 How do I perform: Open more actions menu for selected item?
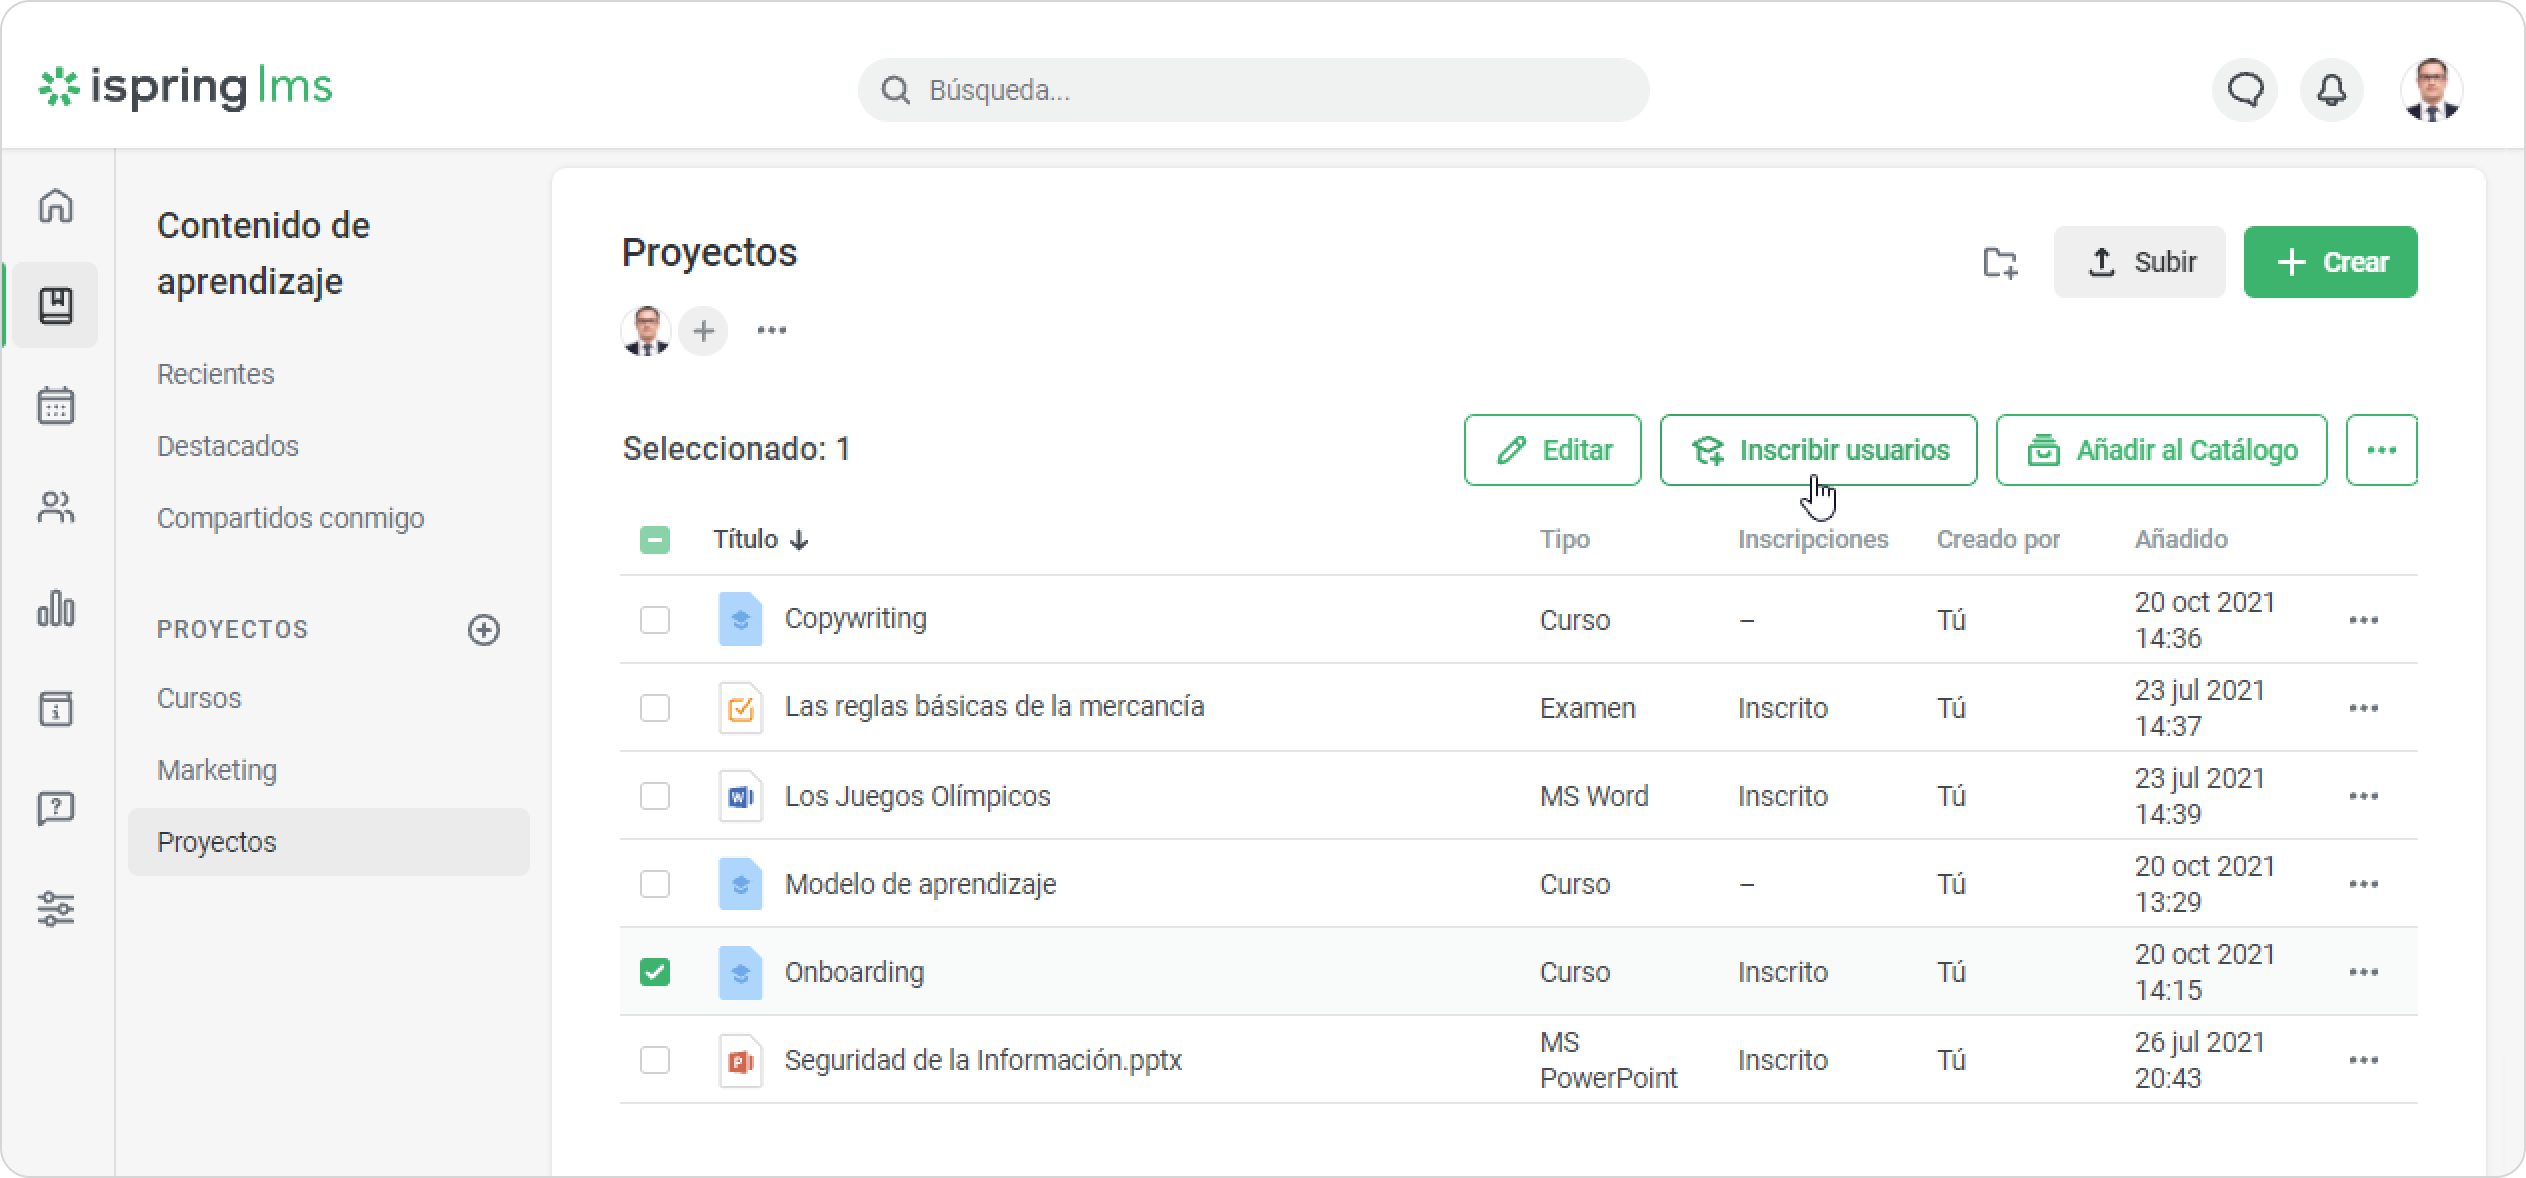pyautogui.click(x=2381, y=450)
